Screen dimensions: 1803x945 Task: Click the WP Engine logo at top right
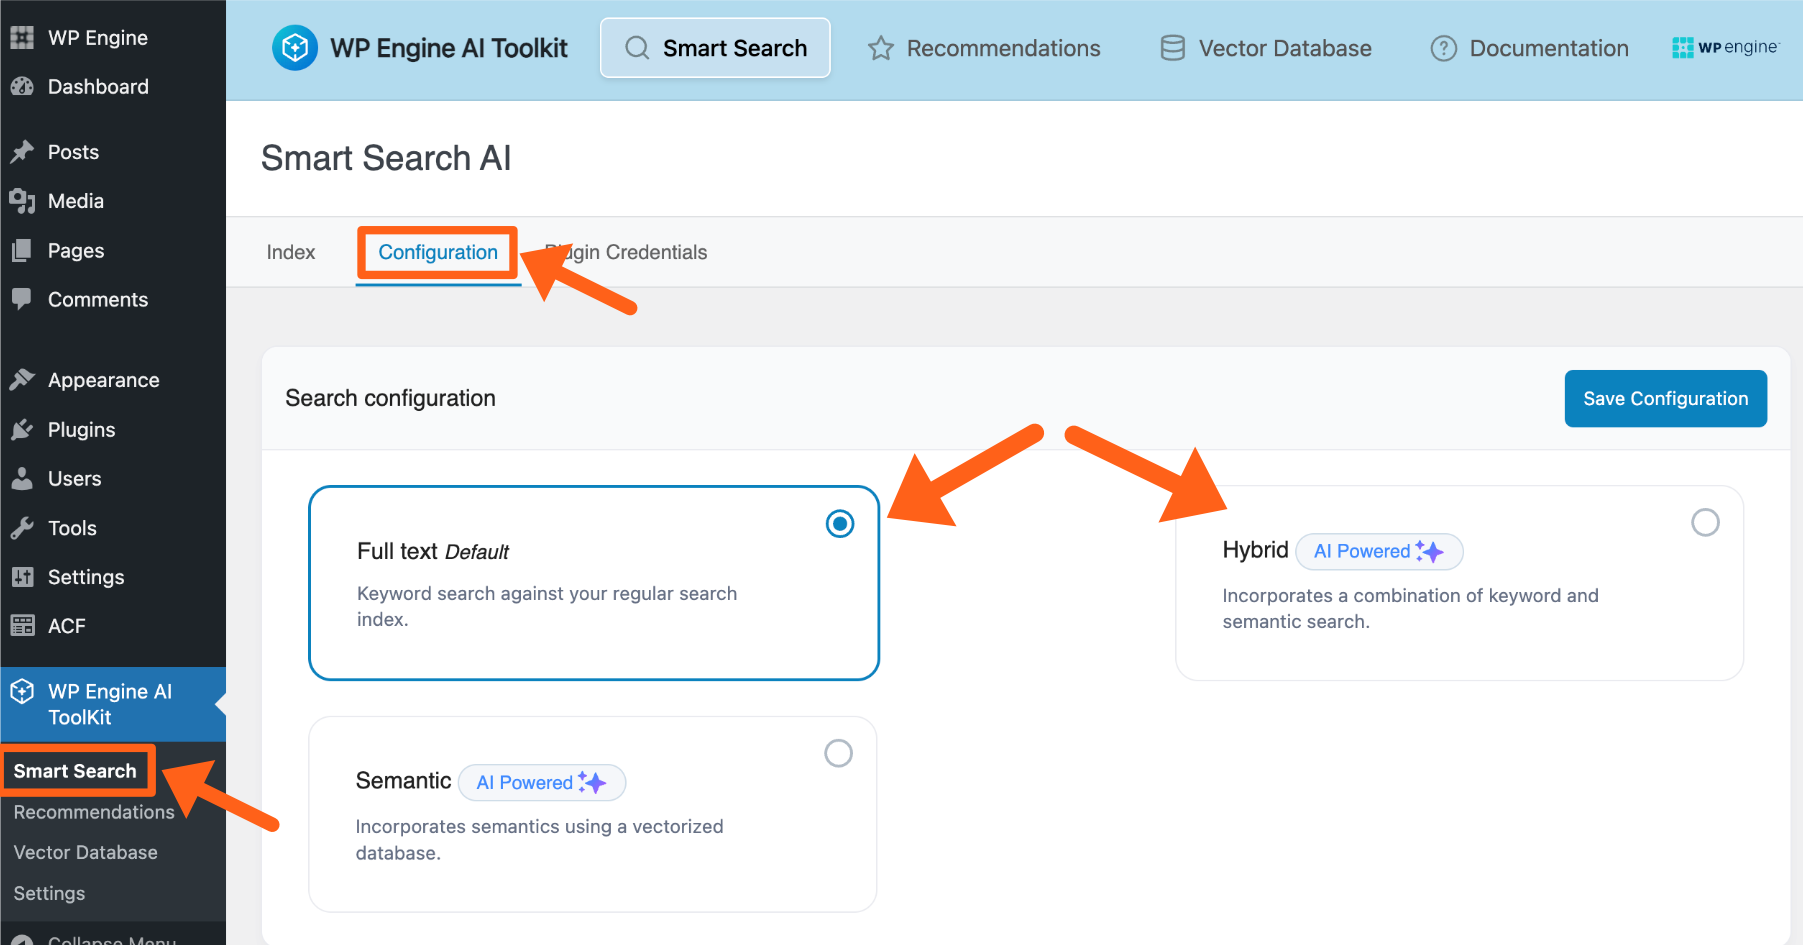pyautogui.click(x=1725, y=47)
